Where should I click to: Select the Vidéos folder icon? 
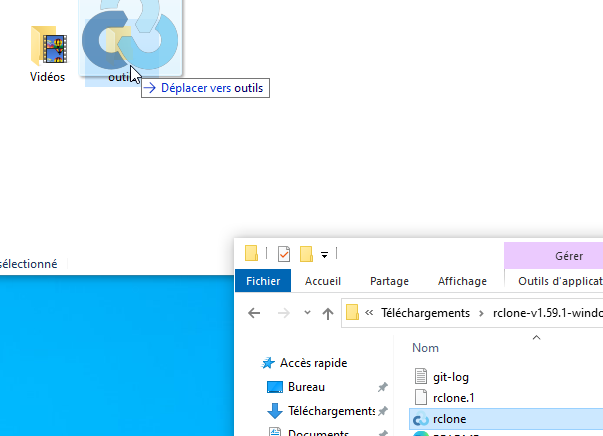point(49,45)
